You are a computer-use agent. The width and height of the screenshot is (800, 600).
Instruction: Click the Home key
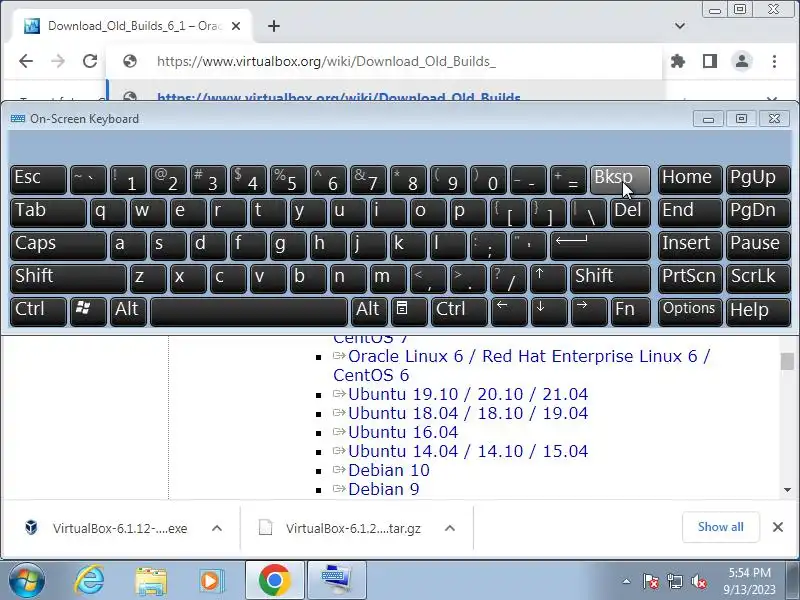coord(690,180)
